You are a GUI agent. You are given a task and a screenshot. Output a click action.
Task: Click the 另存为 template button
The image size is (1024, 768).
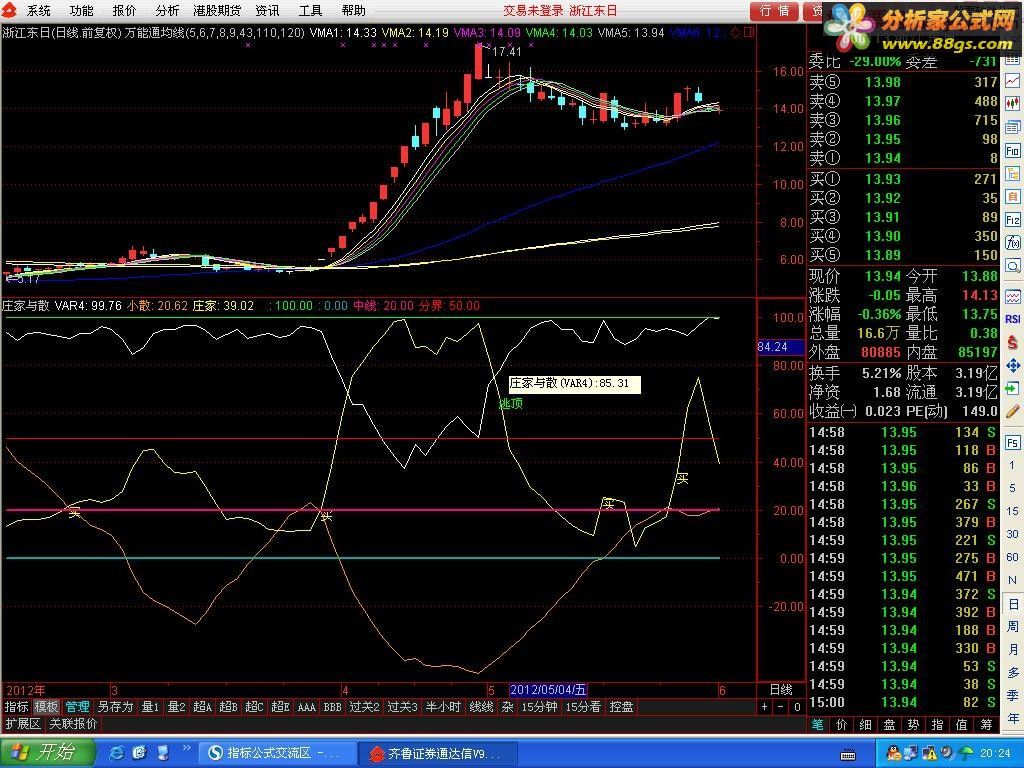click(115, 707)
